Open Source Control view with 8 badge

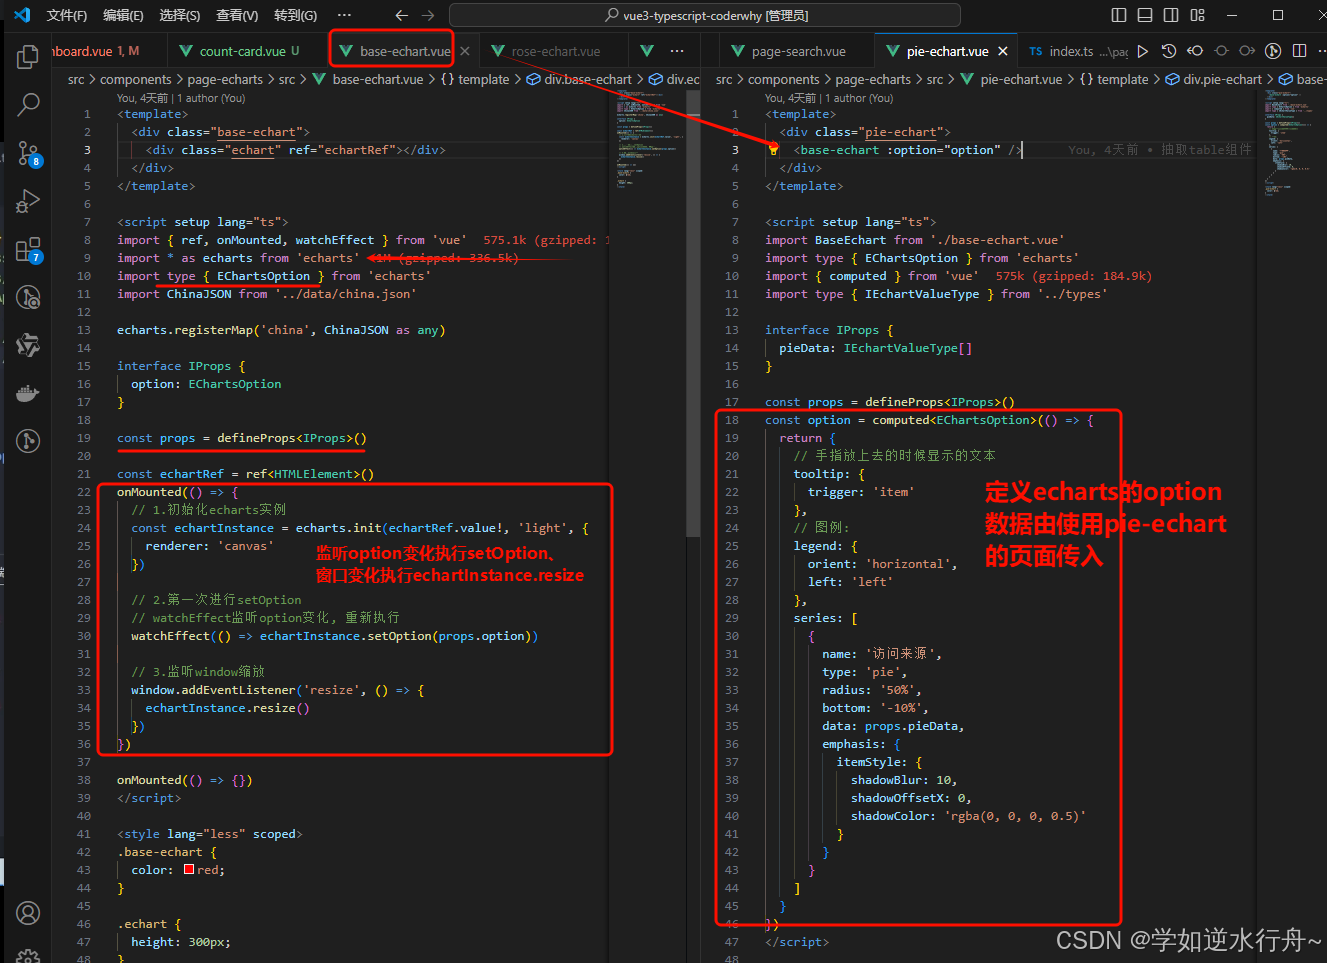click(x=28, y=153)
